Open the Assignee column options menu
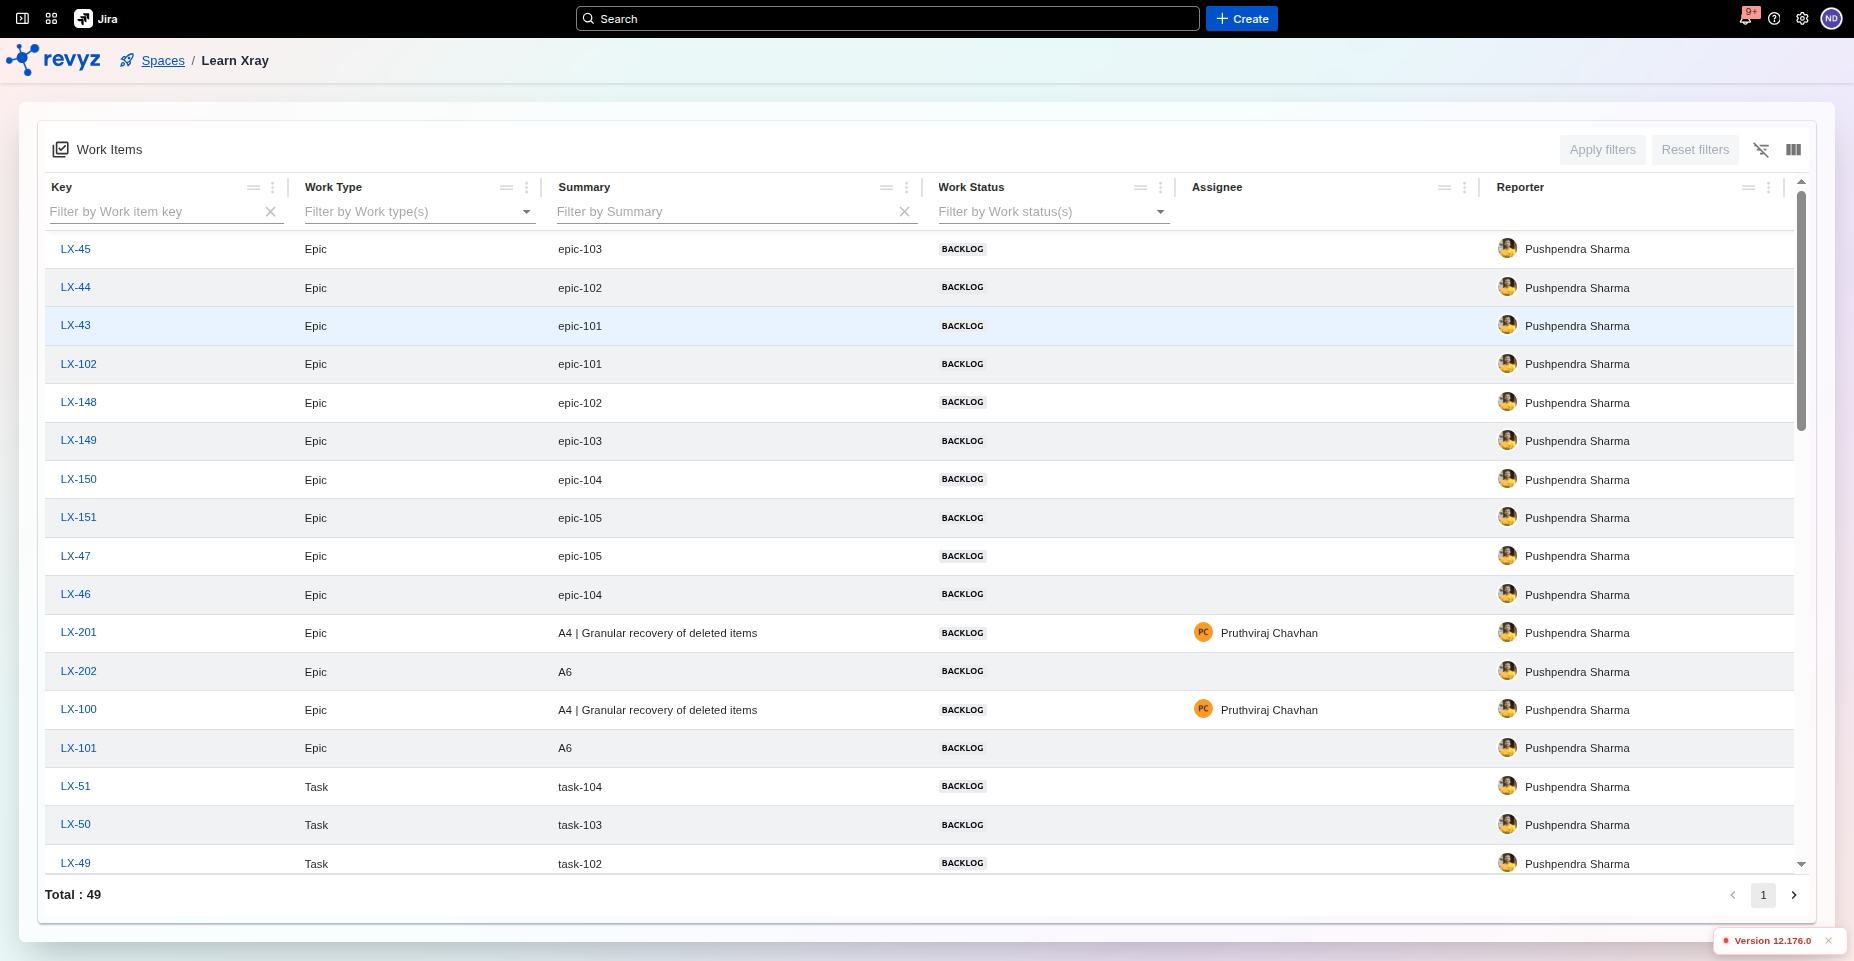 point(1464,188)
